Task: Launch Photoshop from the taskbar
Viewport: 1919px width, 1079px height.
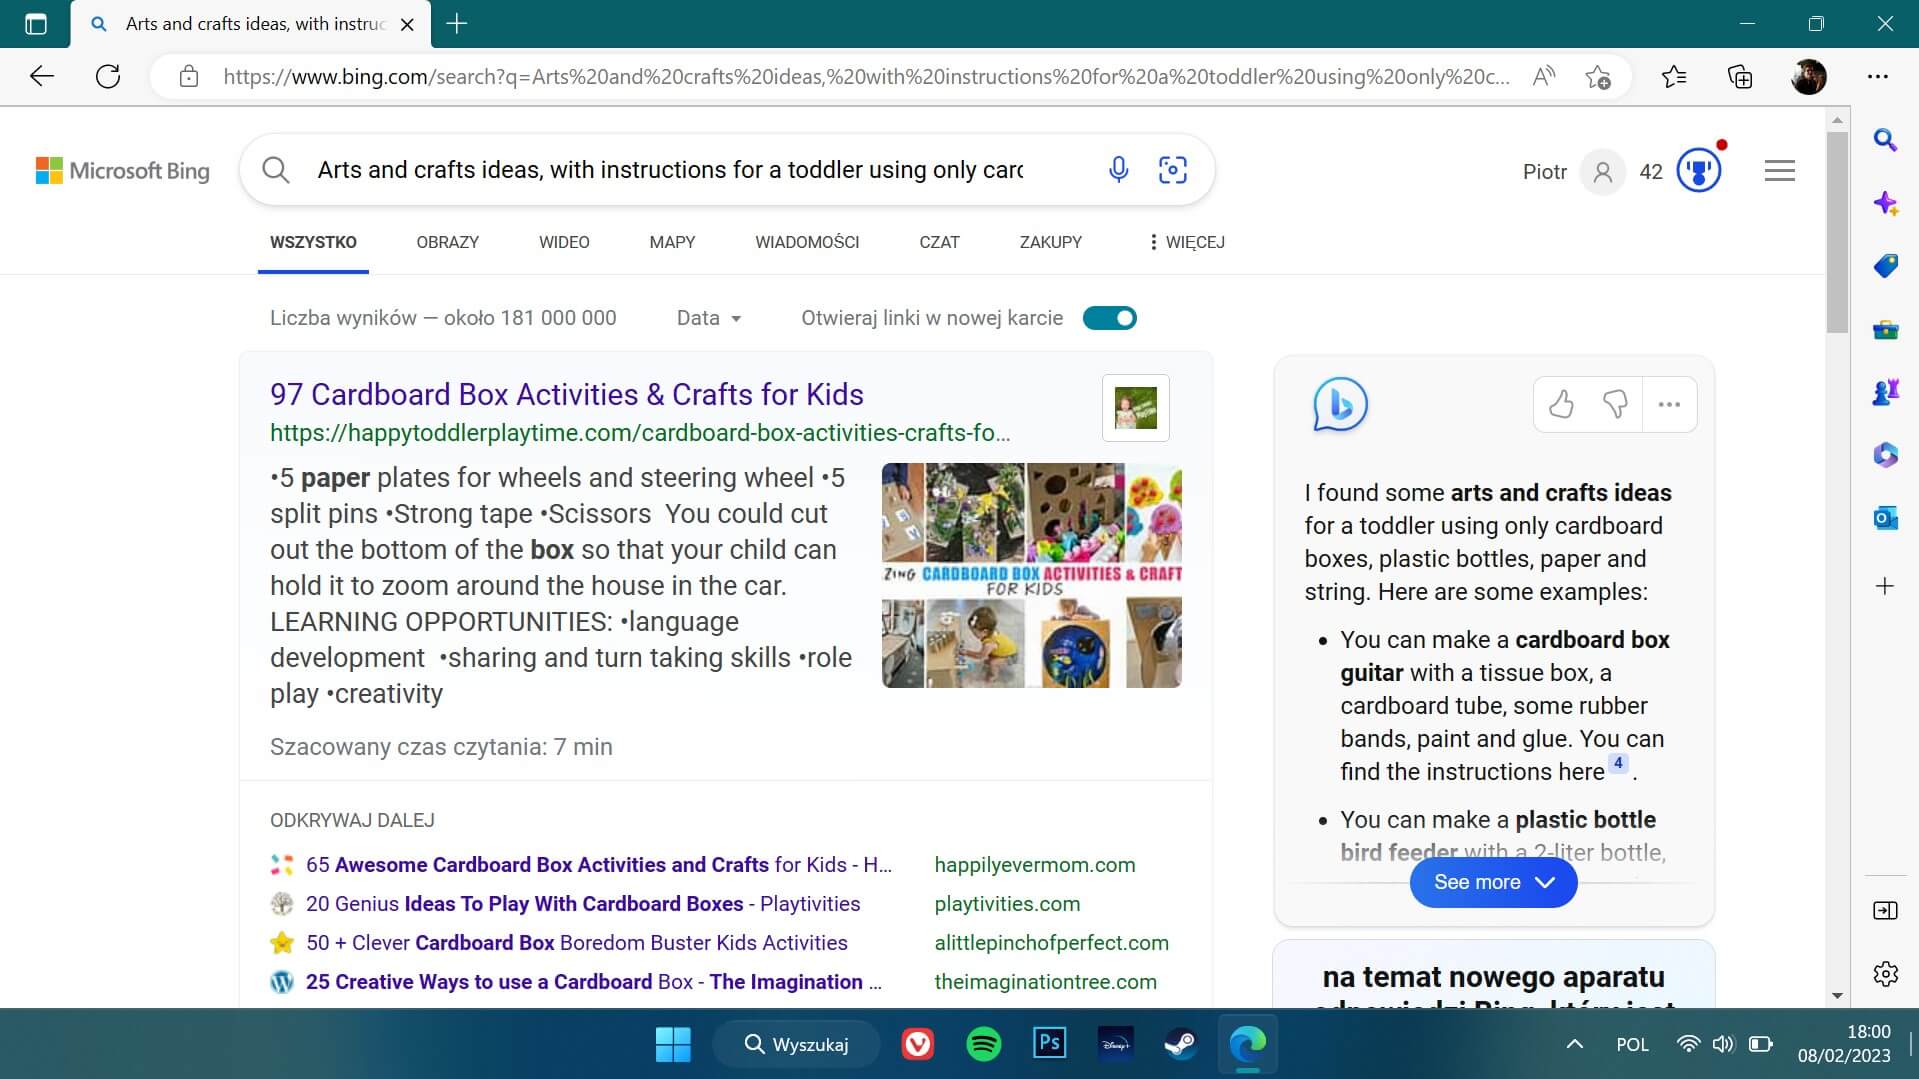Action: [1048, 1043]
